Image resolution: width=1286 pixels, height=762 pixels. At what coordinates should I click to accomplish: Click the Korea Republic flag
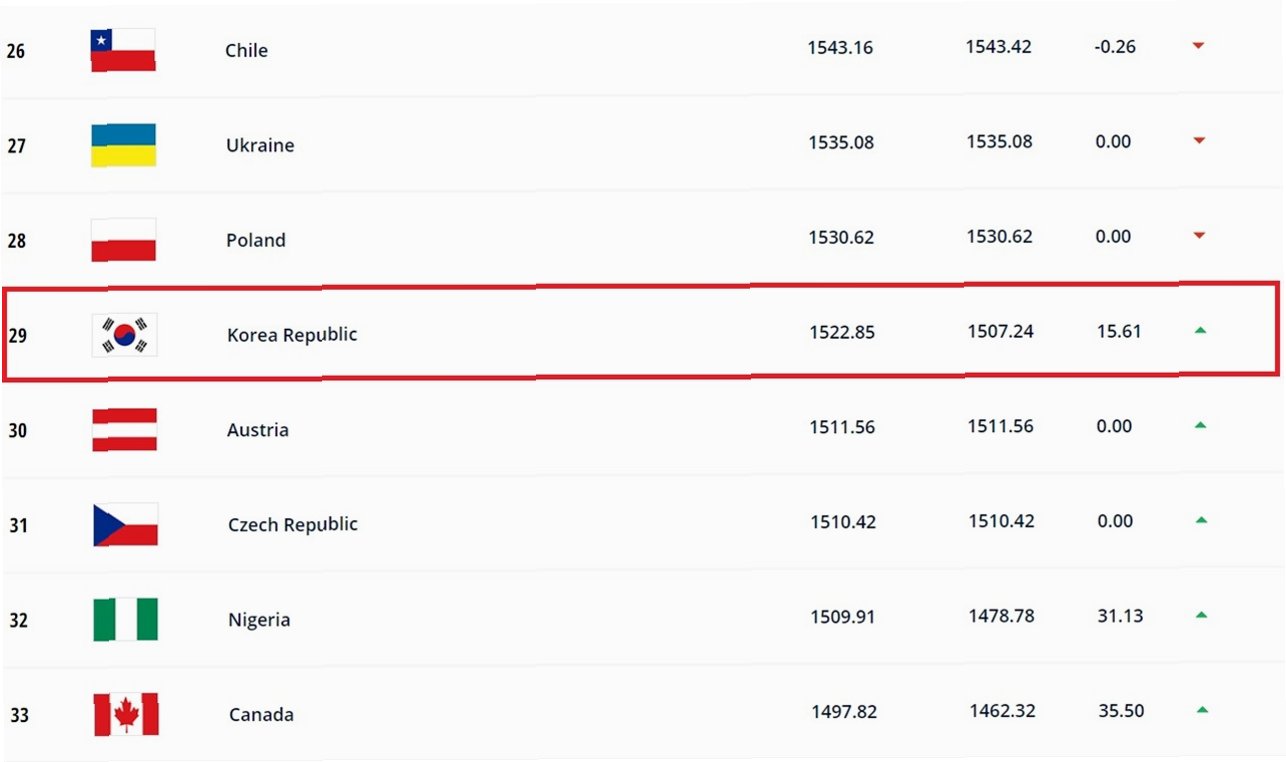pyautogui.click(x=124, y=335)
